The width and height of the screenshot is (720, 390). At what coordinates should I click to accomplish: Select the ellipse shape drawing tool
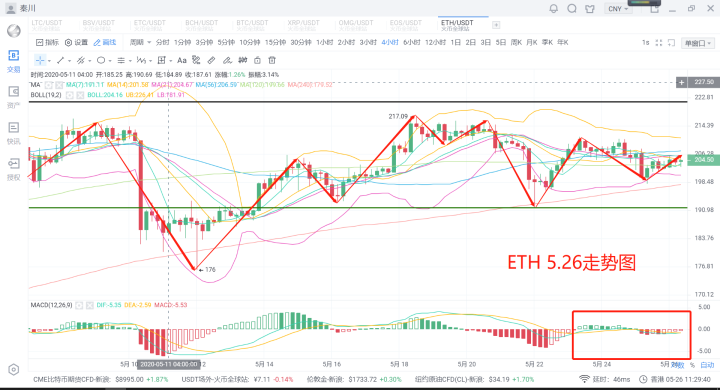101,60
